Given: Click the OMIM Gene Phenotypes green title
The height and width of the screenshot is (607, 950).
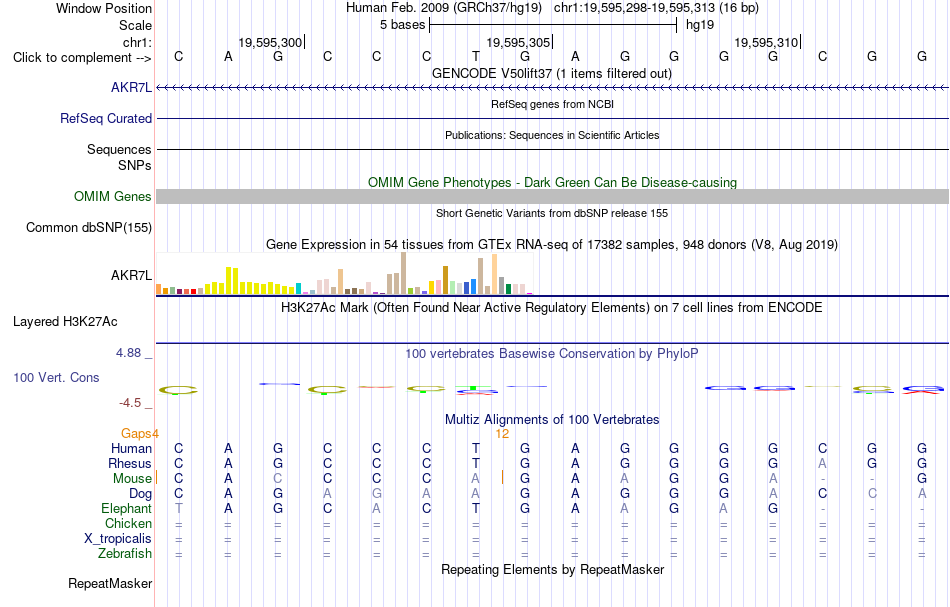Looking at the screenshot, I should point(553,182).
